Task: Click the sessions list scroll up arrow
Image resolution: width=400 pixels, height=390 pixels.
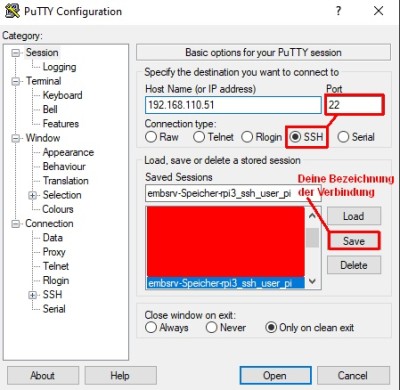Action: pos(312,216)
